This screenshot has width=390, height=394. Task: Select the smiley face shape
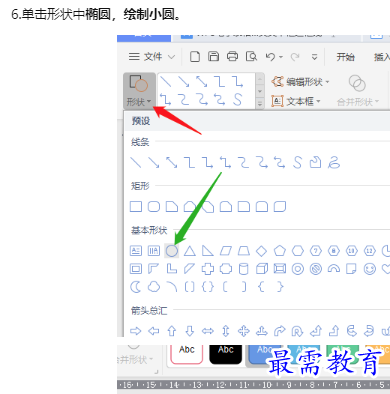pyautogui.click(x=370, y=269)
